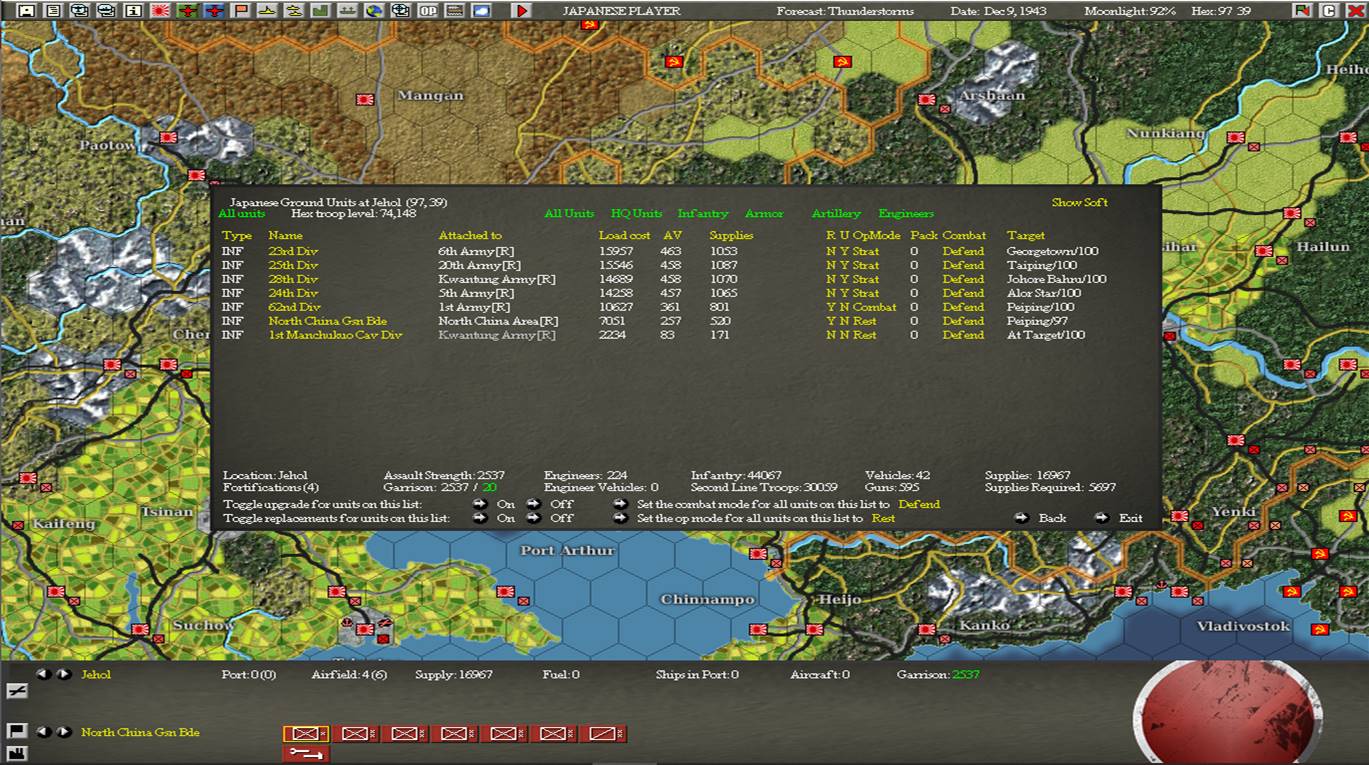Click the letter 'i' information toolbar icon
1369x765 pixels.
coord(134,11)
